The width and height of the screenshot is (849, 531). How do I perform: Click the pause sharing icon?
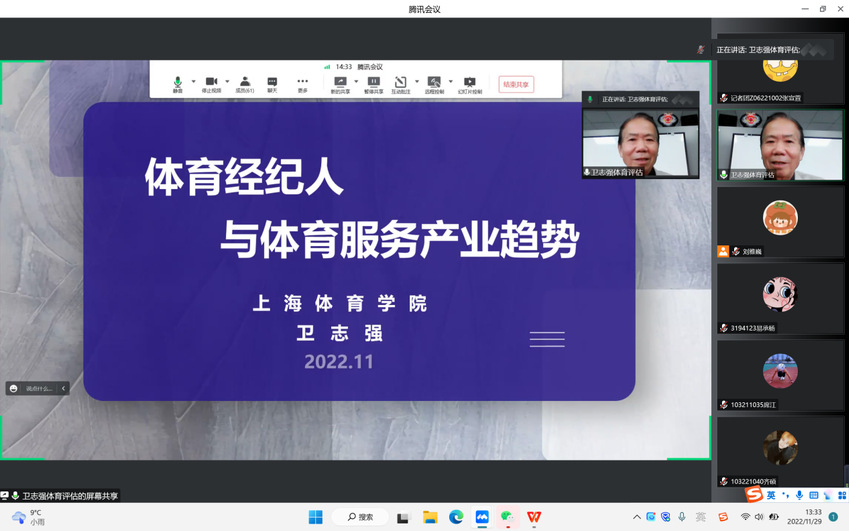373,83
